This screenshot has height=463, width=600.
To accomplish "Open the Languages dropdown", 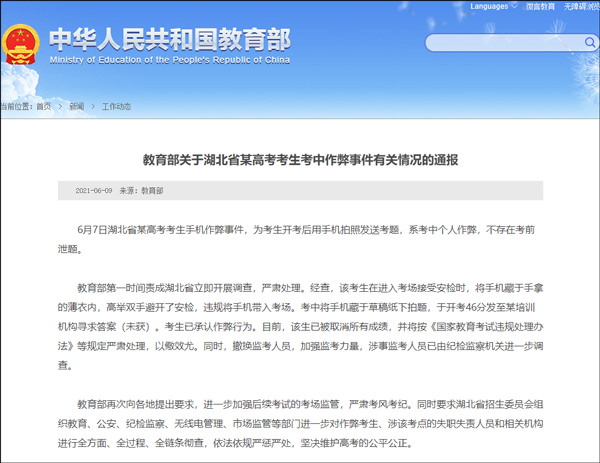I will [494, 6].
